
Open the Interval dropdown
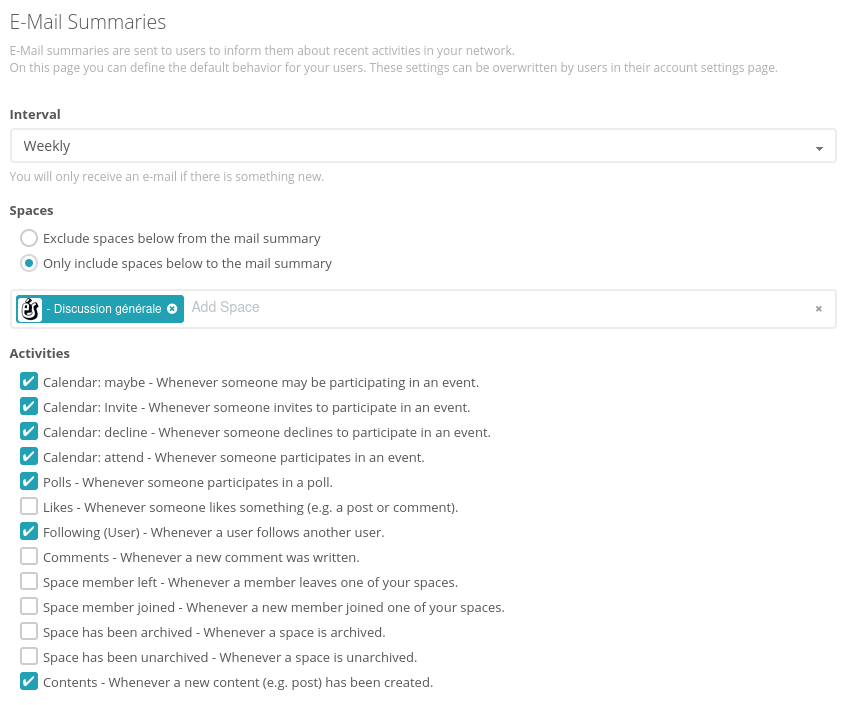point(420,146)
